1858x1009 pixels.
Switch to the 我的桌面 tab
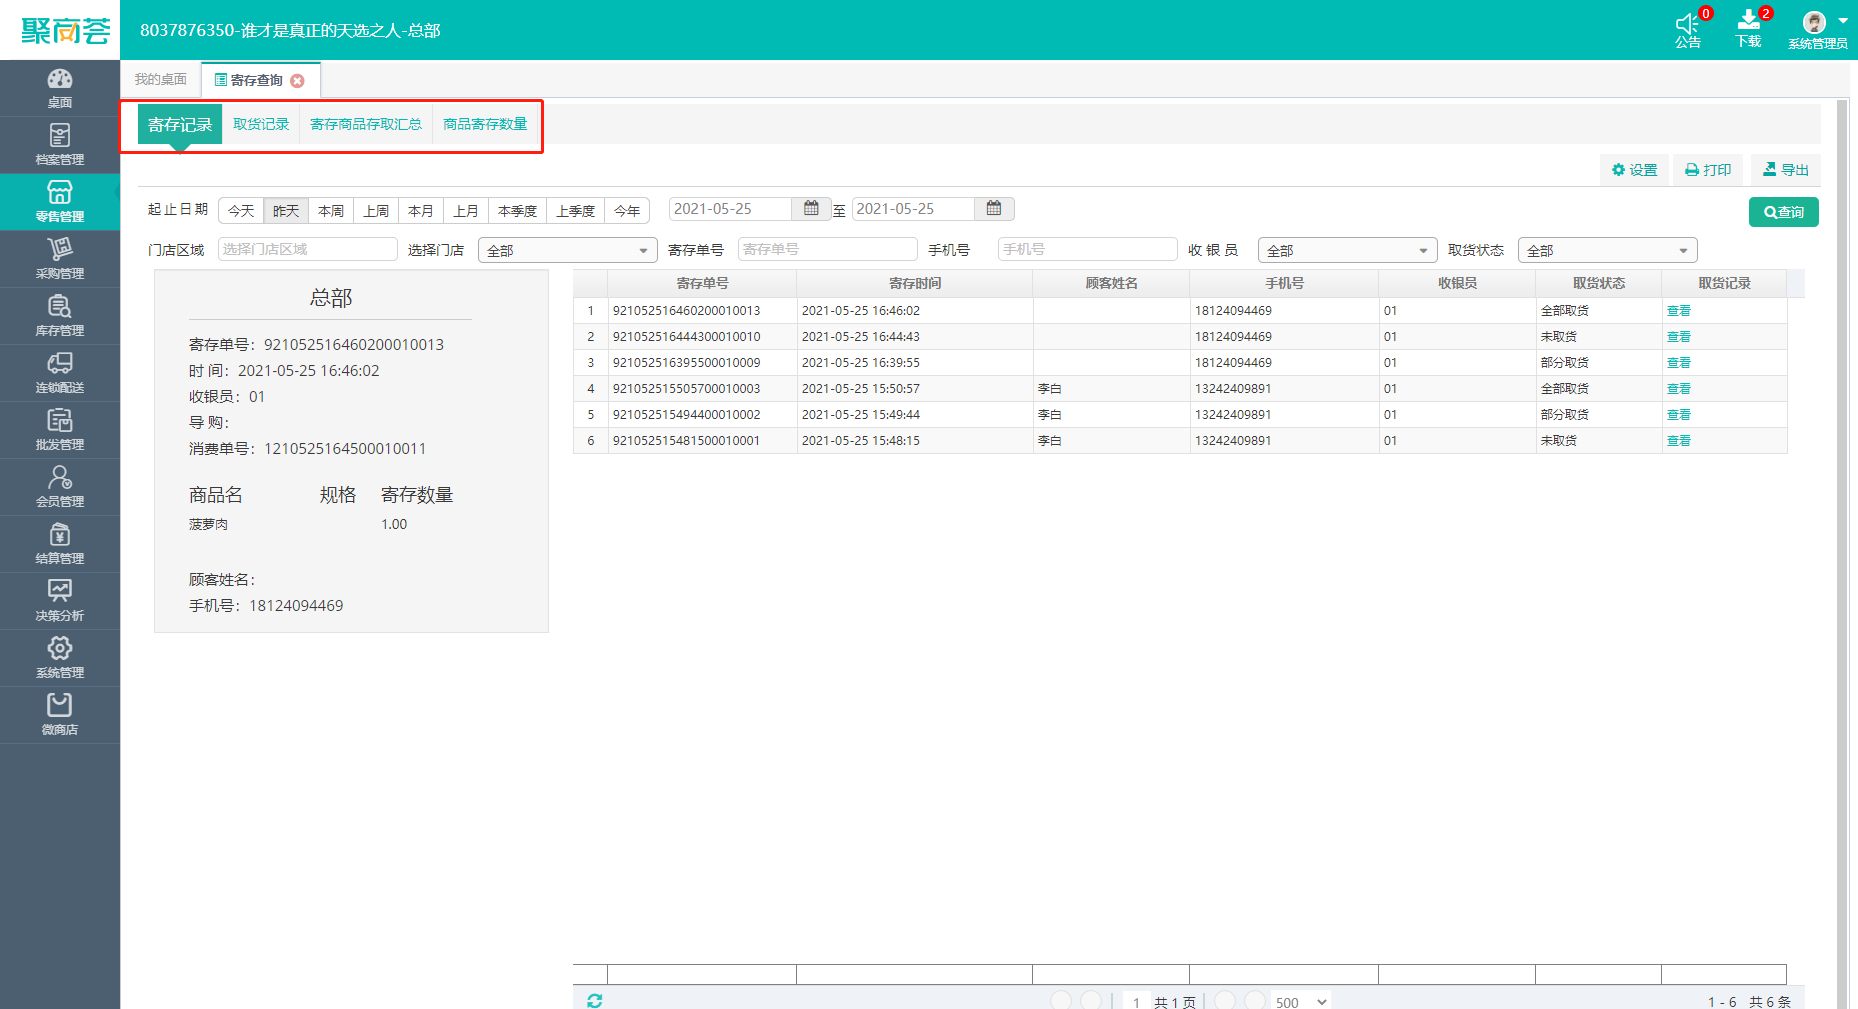coord(160,79)
